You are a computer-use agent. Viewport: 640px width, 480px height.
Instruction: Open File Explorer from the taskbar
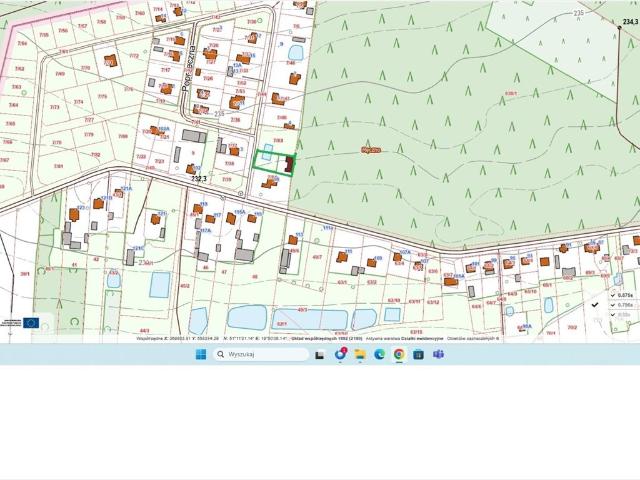pyautogui.click(x=359, y=354)
